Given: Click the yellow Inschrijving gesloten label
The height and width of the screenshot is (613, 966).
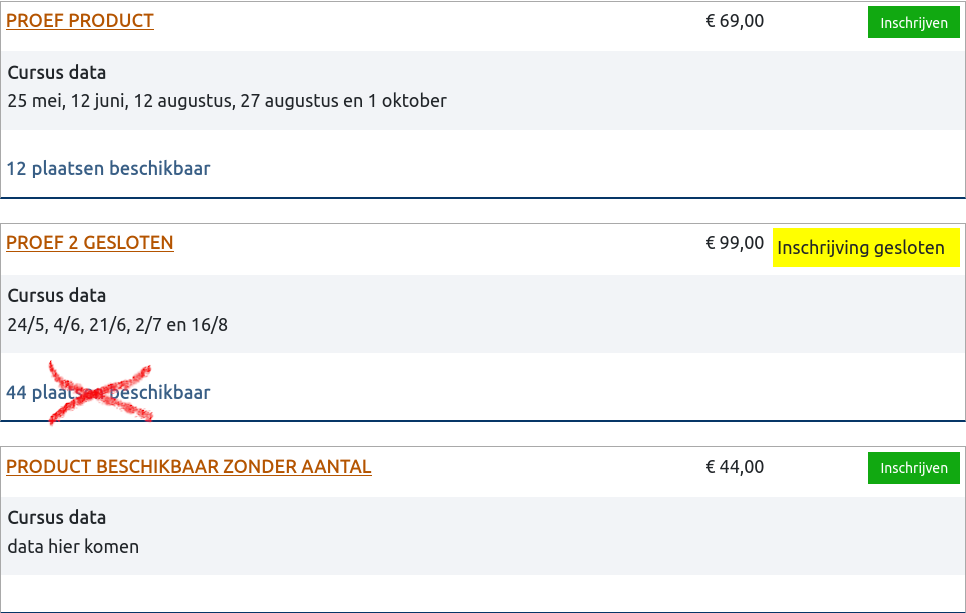Looking at the screenshot, I should pos(860,248).
